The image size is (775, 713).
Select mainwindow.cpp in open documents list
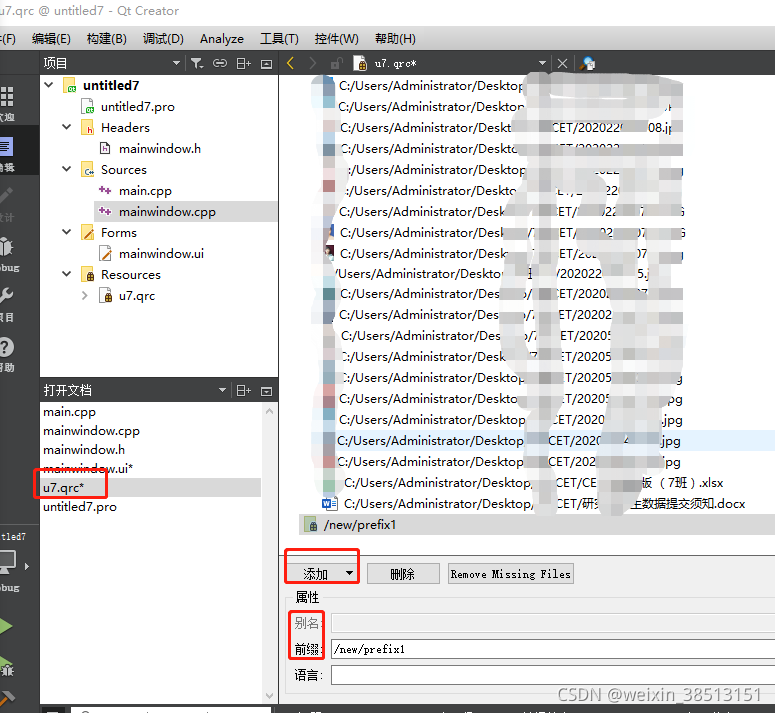coord(91,431)
